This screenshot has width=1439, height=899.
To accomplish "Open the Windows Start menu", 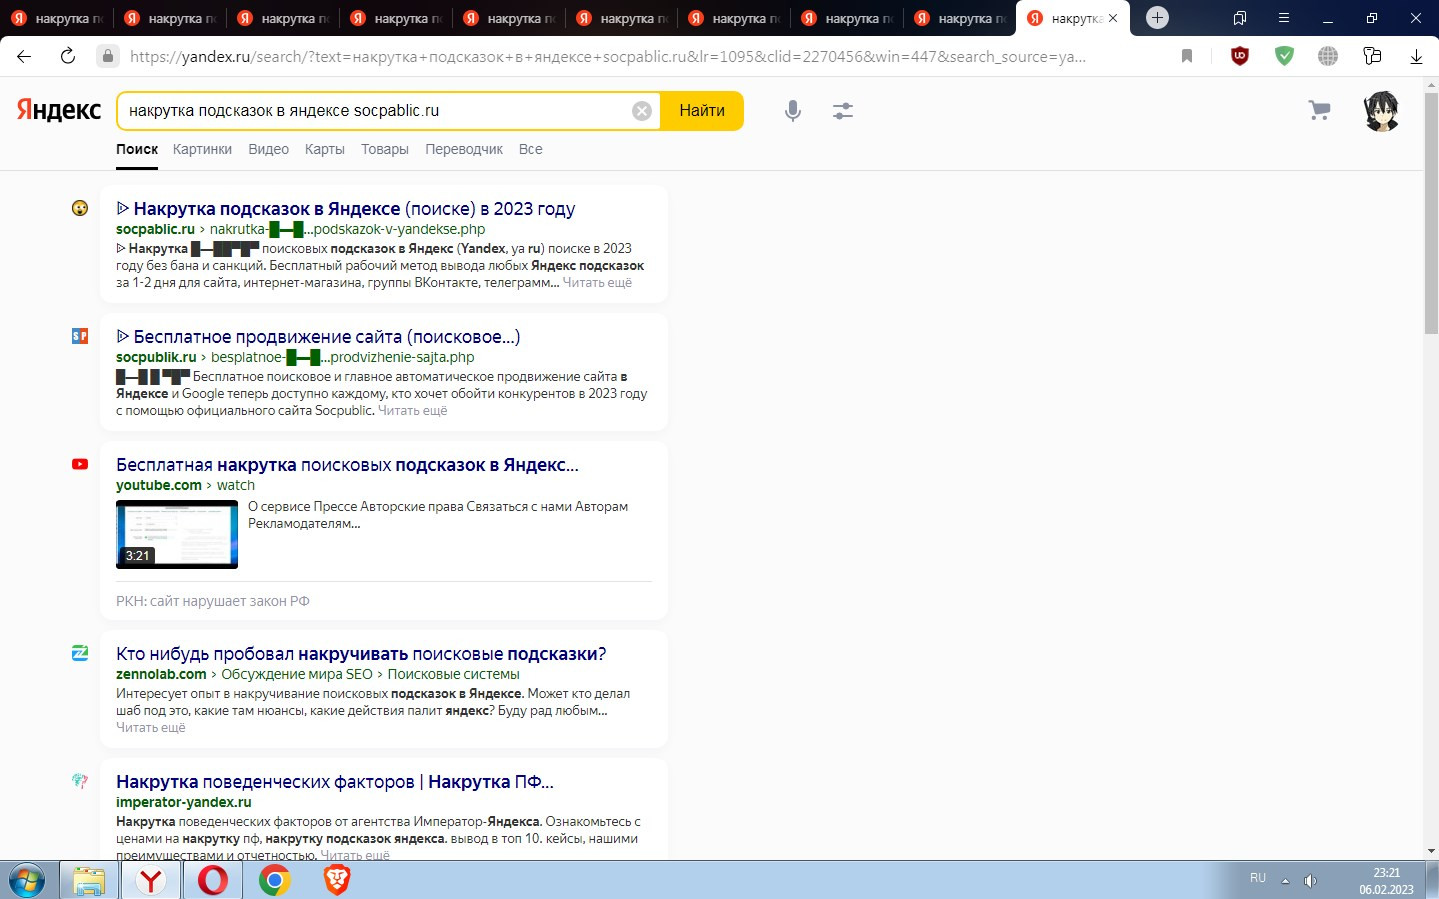I will [27, 880].
